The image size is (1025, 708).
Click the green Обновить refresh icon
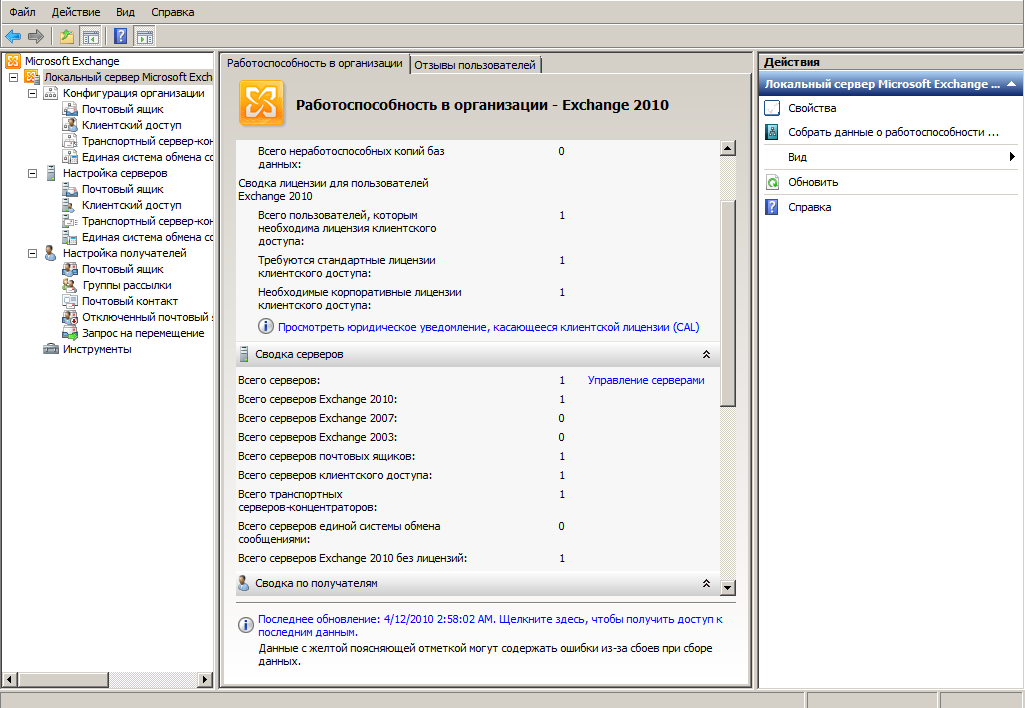click(772, 182)
